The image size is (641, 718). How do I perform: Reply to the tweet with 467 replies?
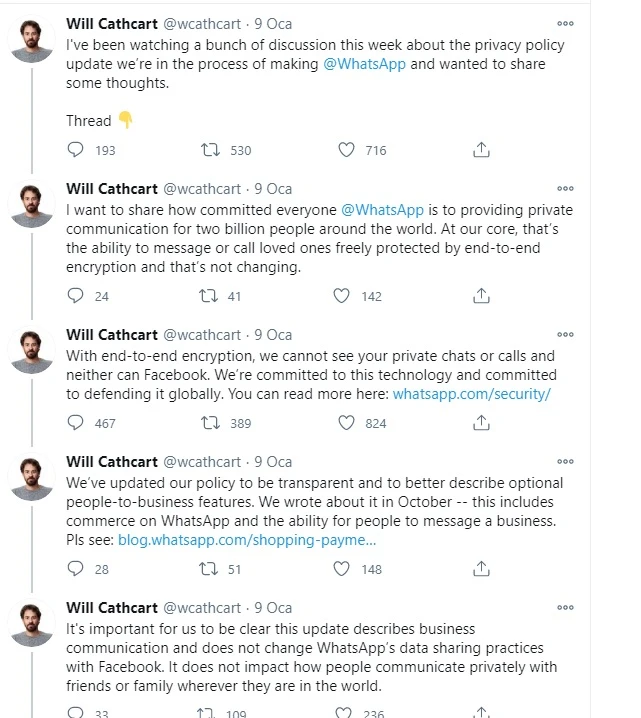pyautogui.click(x=76, y=423)
